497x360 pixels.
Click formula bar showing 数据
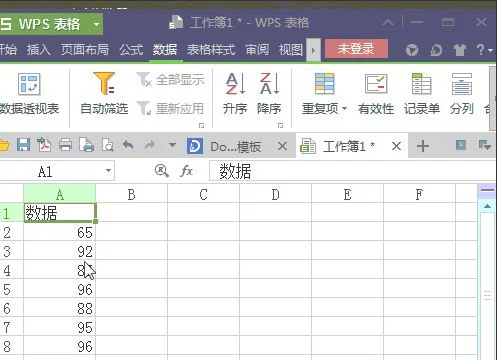coord(352,171)
